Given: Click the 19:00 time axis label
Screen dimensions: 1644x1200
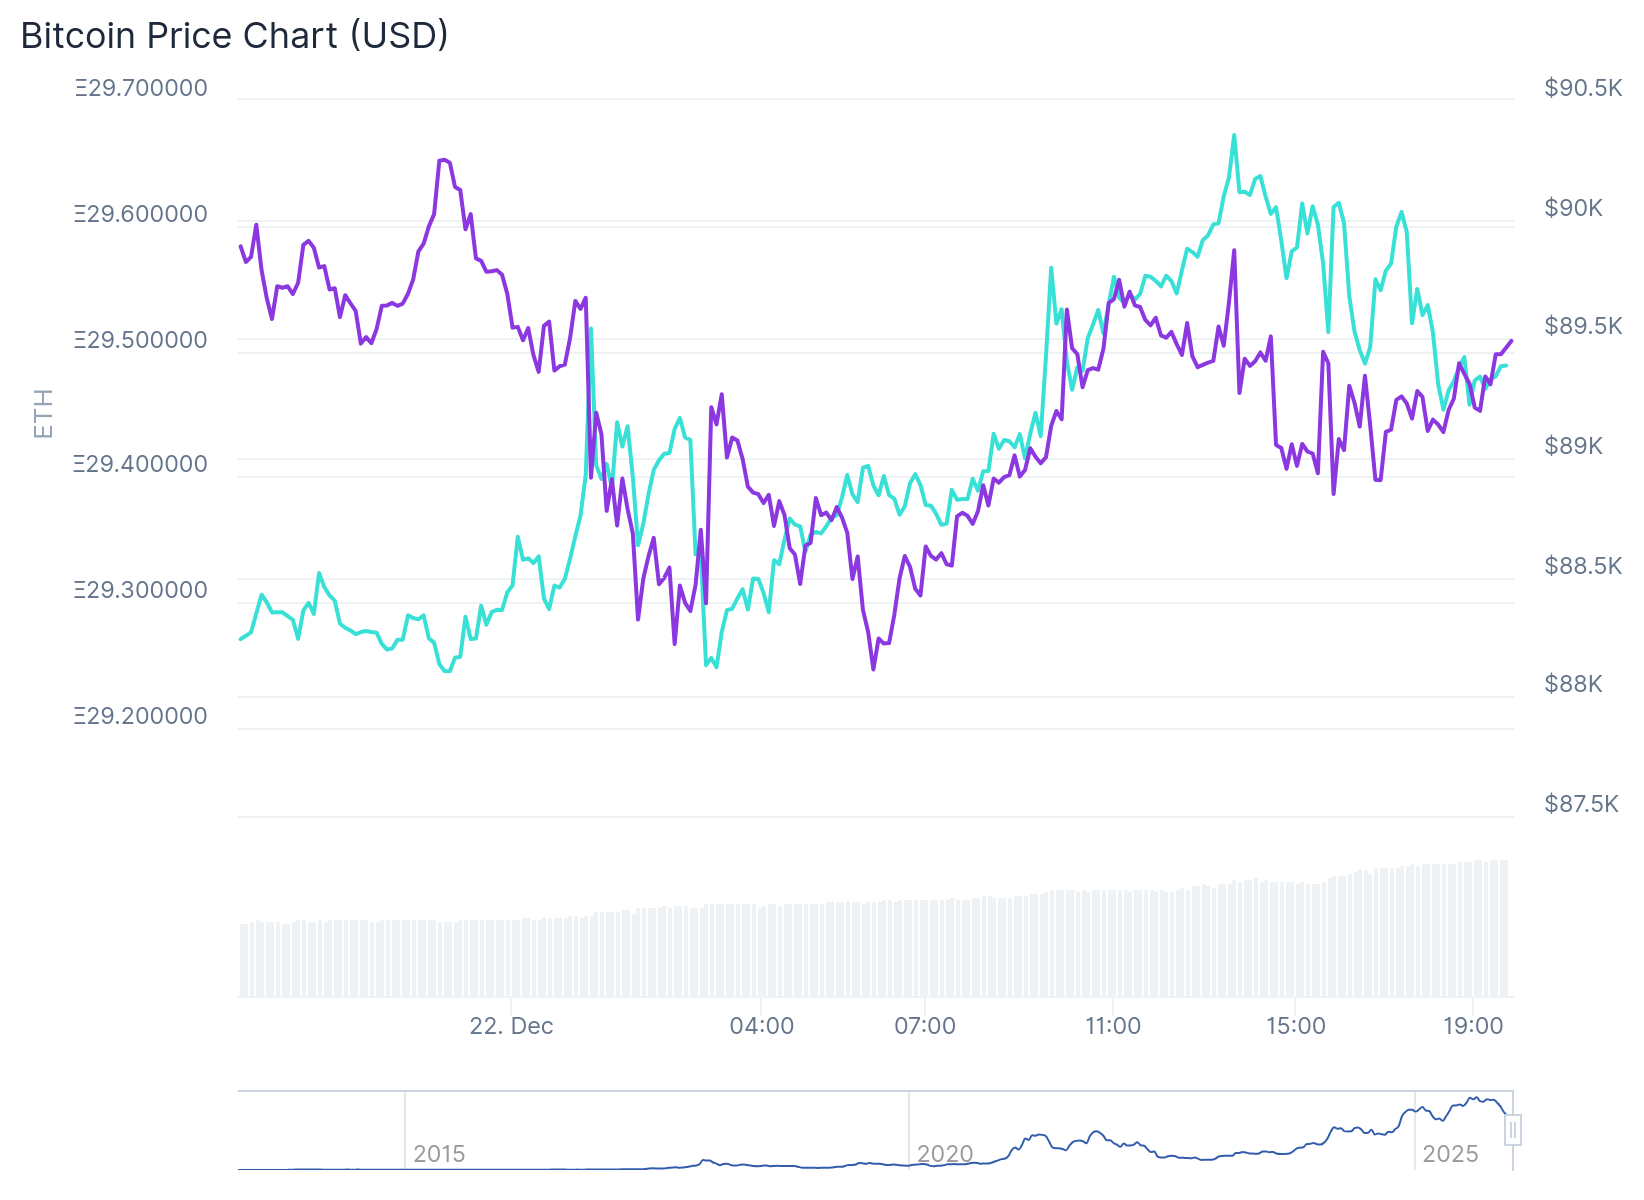Looking at the screenshot, I should (x=1473, y=1026).
